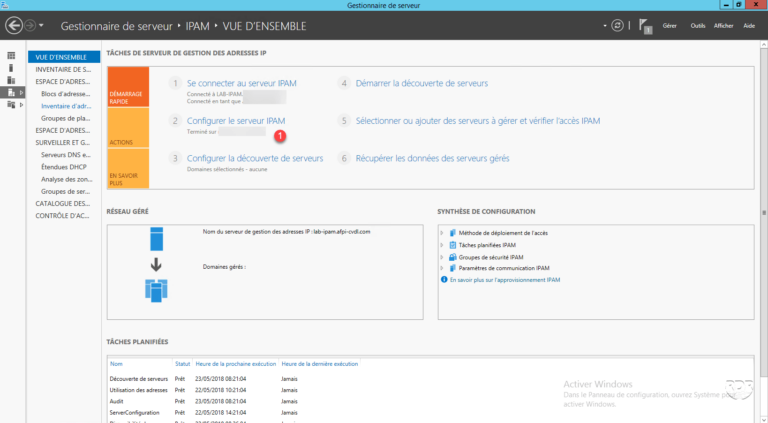Image resolution: width=768 pixels, height=423 pixels.
Task: Click the back navigation arrow
Action: coord(13,24)
